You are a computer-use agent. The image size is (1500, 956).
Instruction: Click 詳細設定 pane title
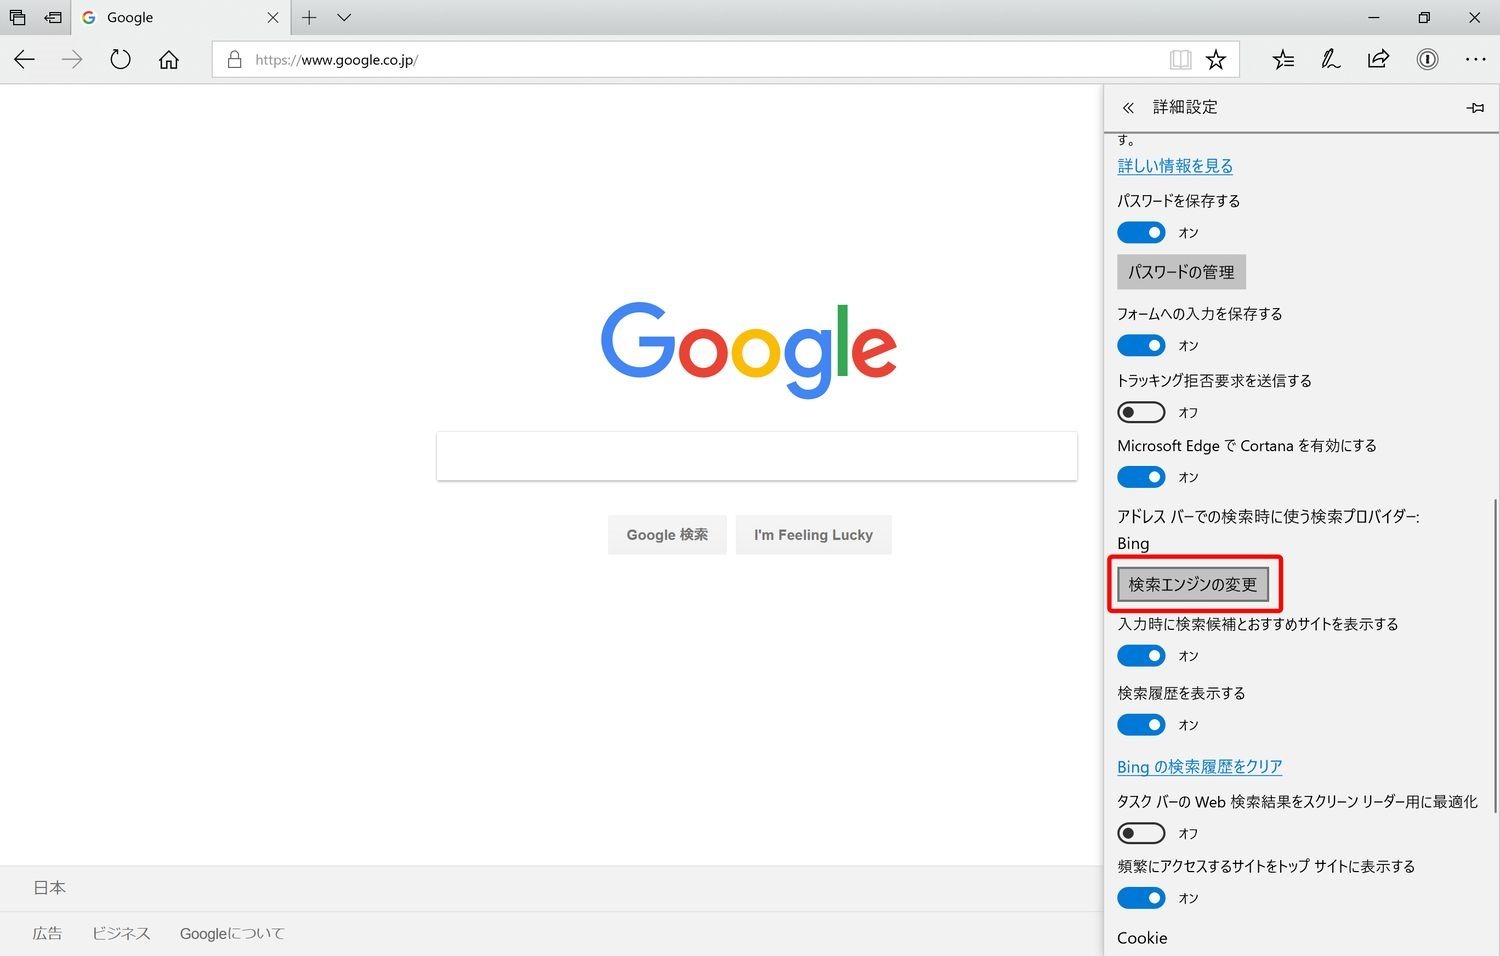[1185, 107]
